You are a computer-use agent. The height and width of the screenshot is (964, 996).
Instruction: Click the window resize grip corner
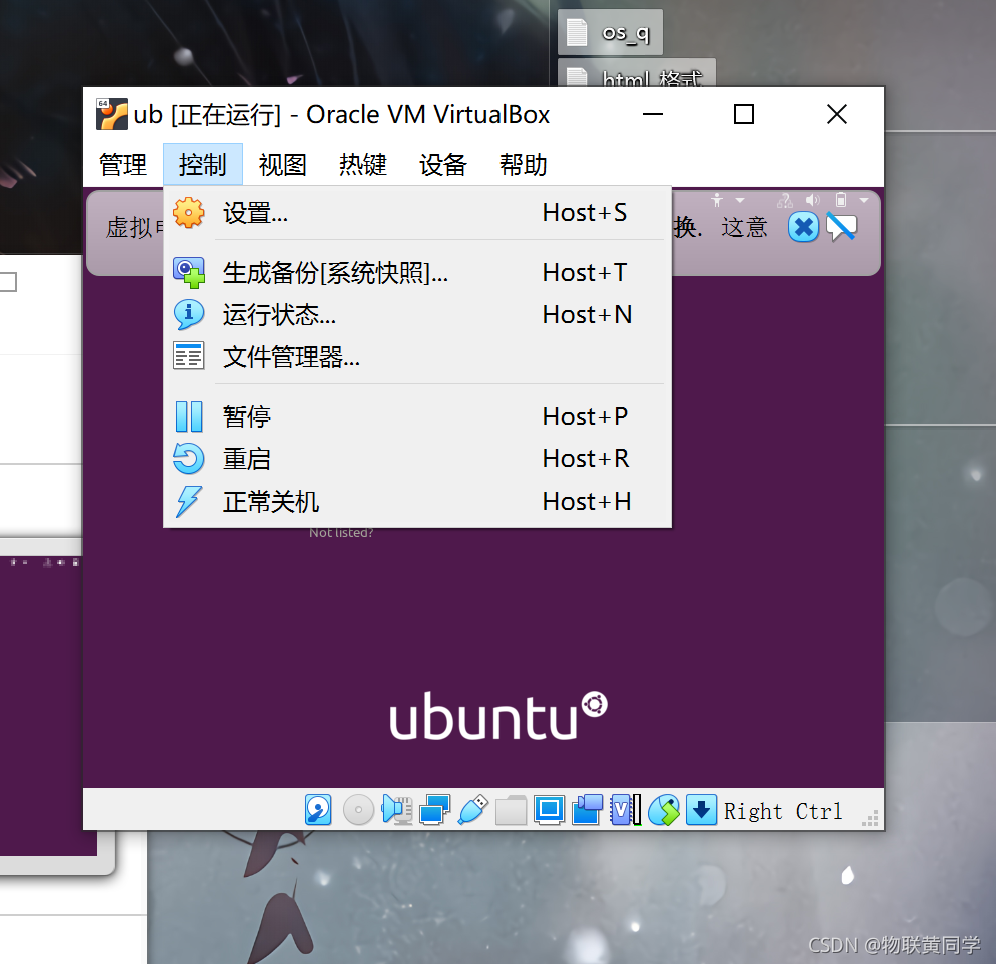[870, 818]
